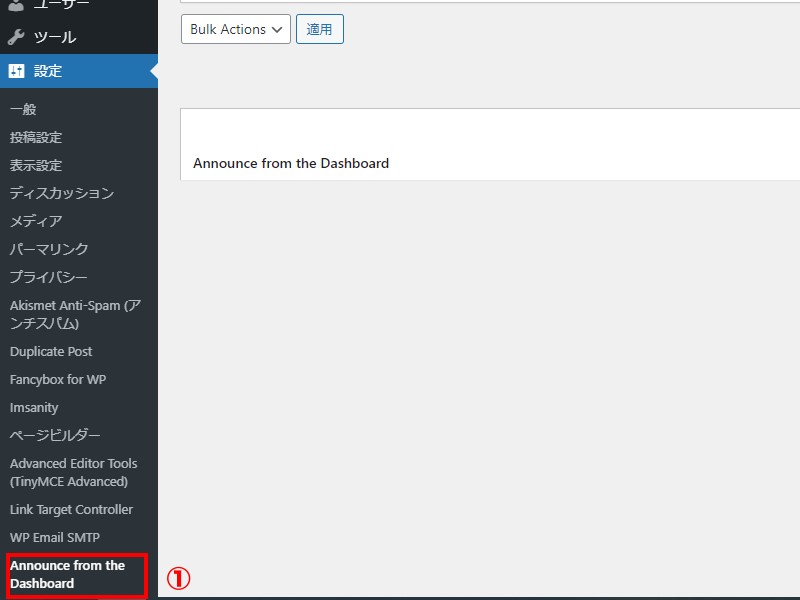The image size is (800, 600).
Task: Open Advanced Editor Tools (TinyMCE Advanced)
Action: [73, 472]
